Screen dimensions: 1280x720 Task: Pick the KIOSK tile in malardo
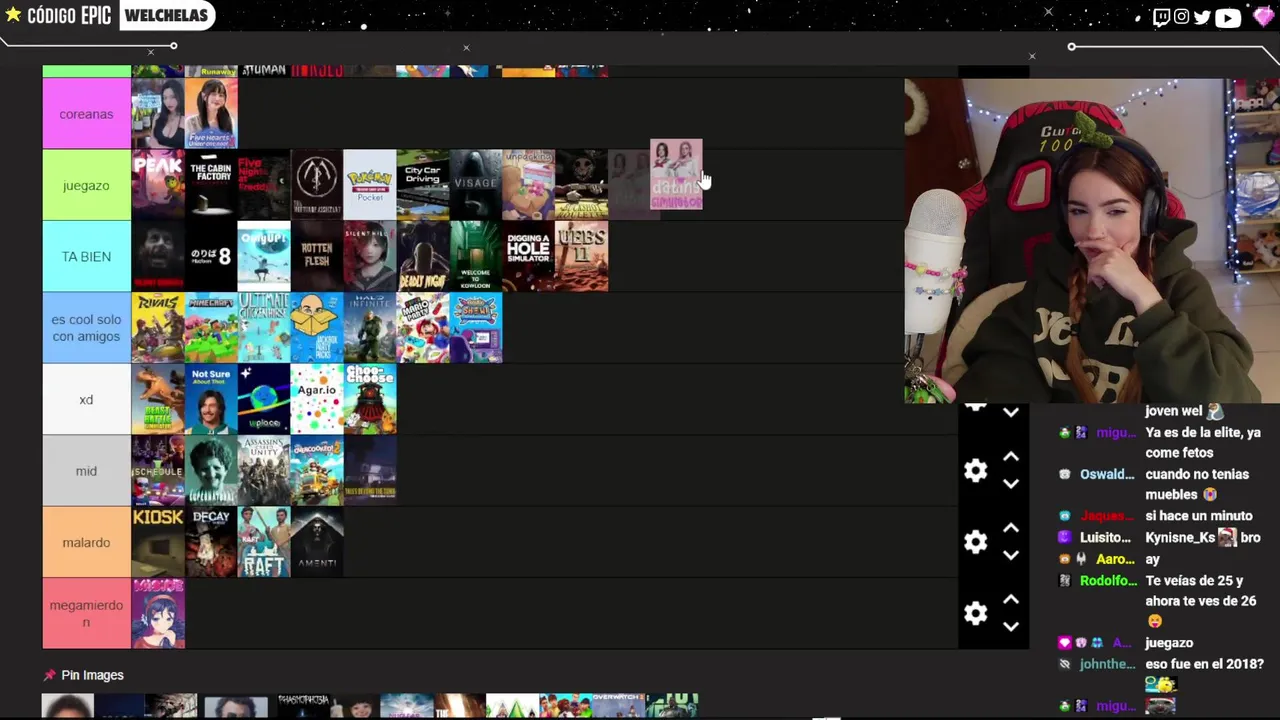[158, 542]
